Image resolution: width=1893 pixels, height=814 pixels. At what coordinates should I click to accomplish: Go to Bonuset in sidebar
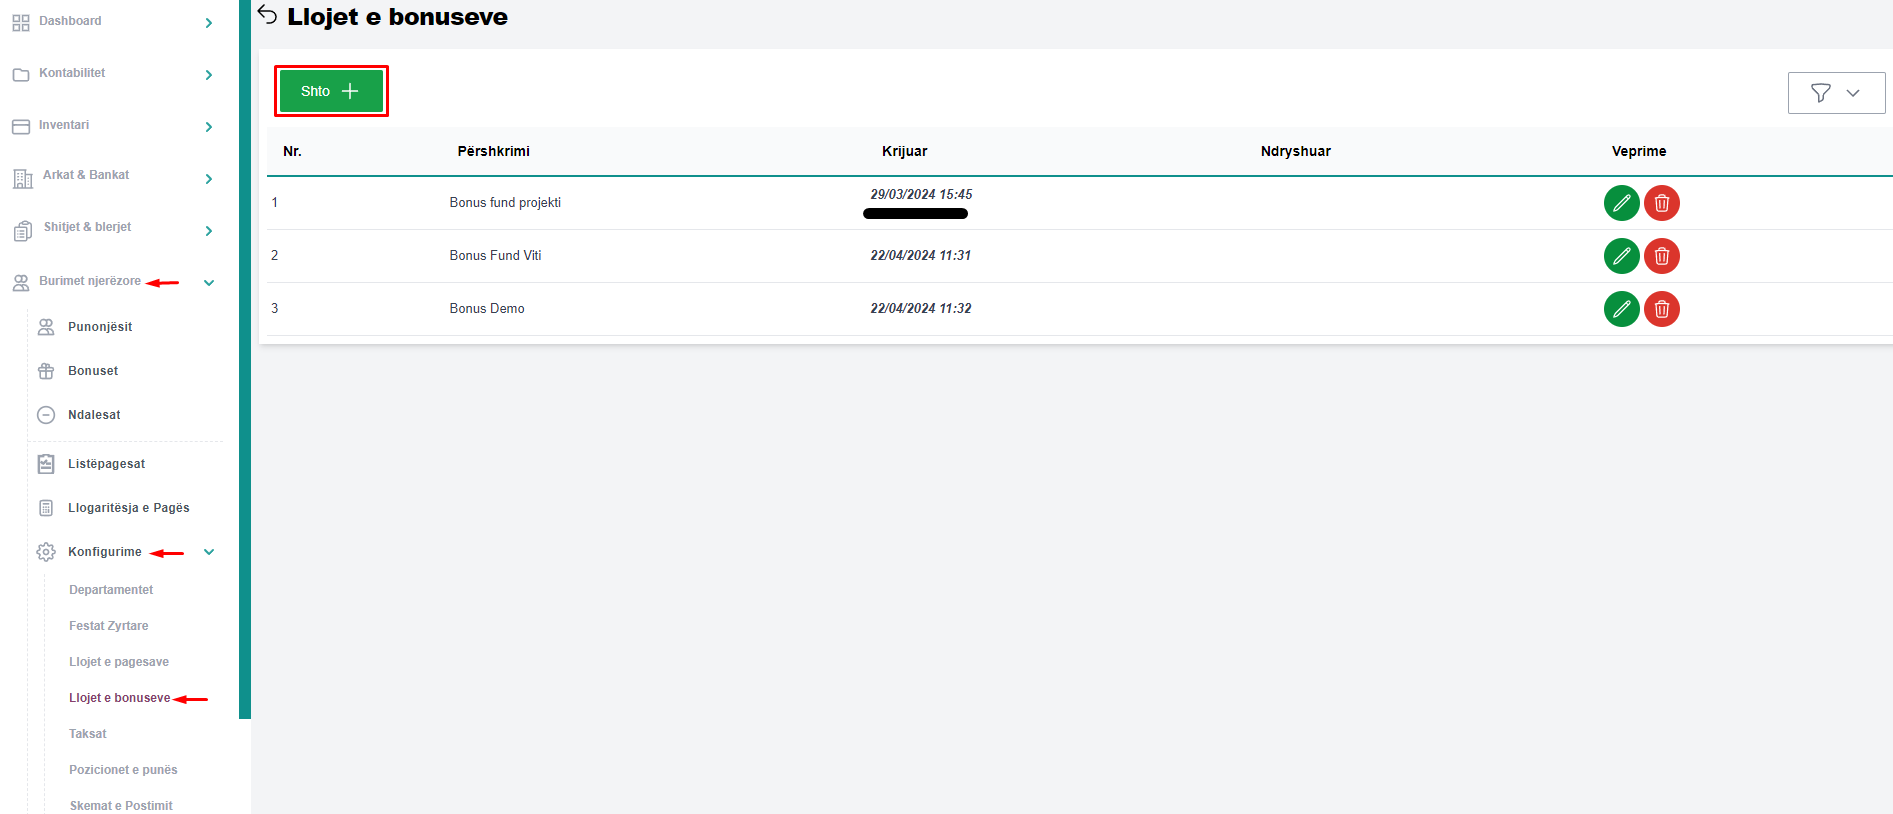pyautogui.click(x=93, y=371)
